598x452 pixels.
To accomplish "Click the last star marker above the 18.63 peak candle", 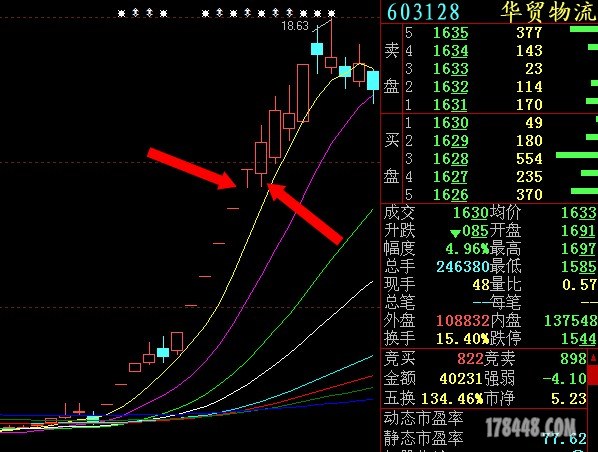I will (x=331, y=14).
